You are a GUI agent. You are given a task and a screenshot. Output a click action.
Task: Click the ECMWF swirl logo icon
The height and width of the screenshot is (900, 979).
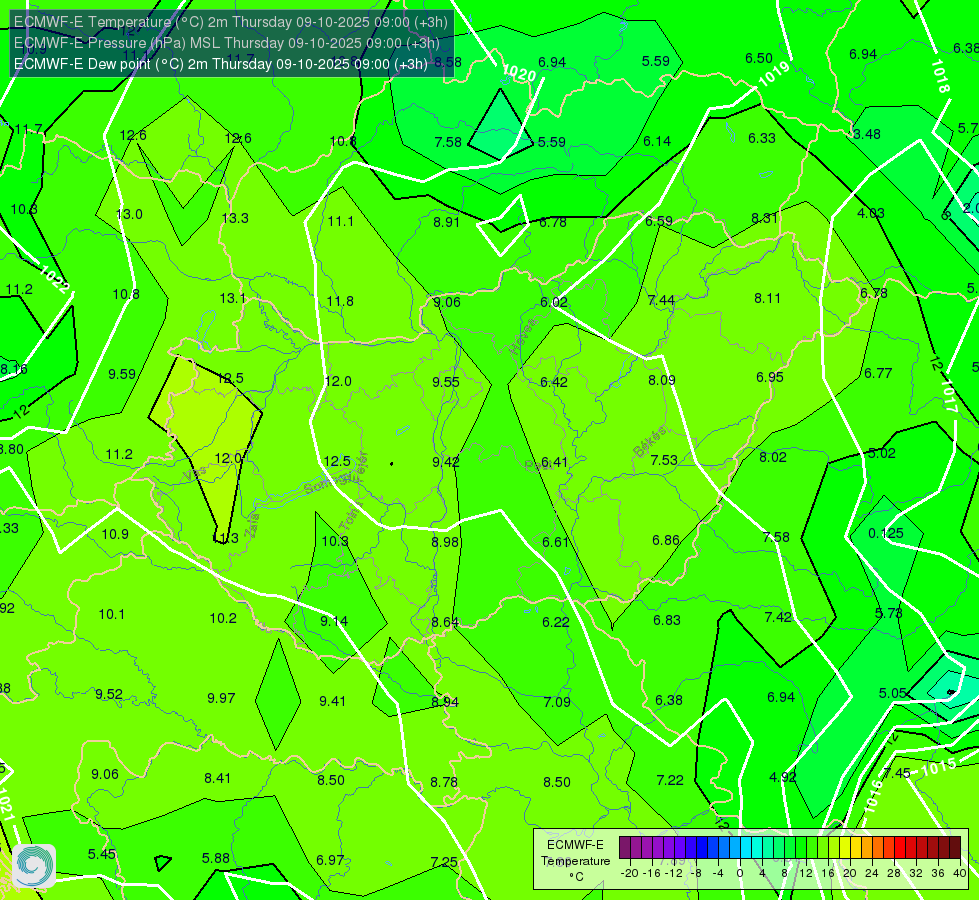pyautogui.click(x=34, y=866)
